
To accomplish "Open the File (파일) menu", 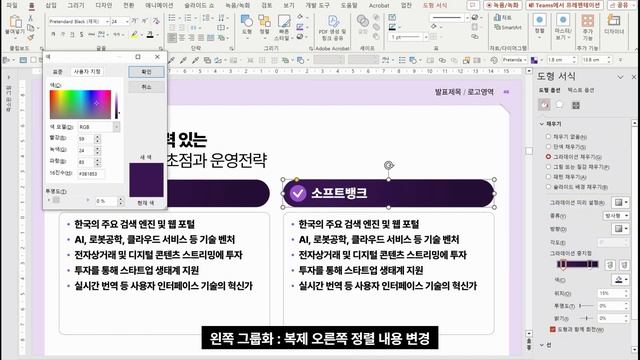I will (12, 5).
